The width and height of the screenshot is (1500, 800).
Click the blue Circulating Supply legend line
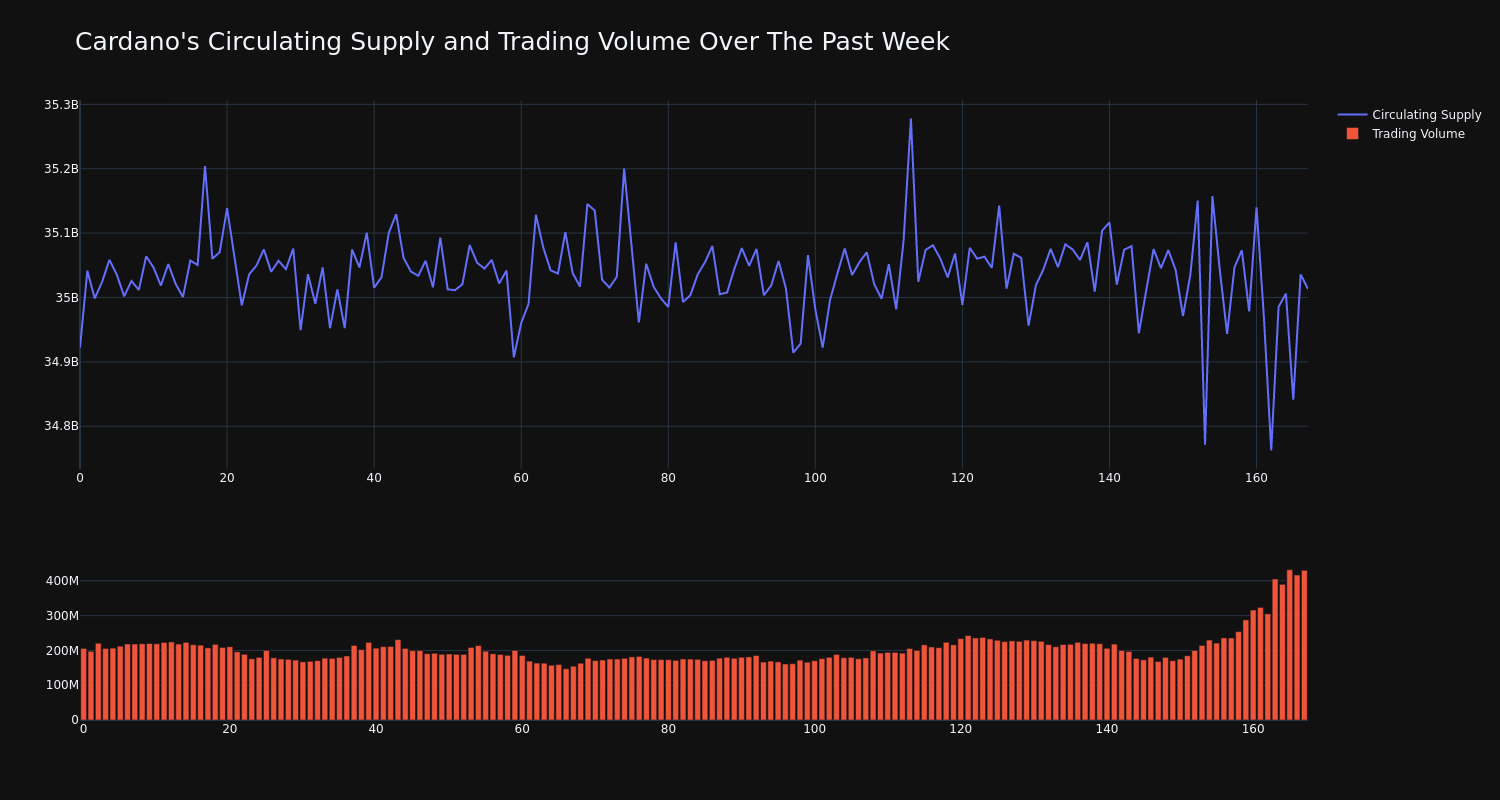tap(1352, 115)
